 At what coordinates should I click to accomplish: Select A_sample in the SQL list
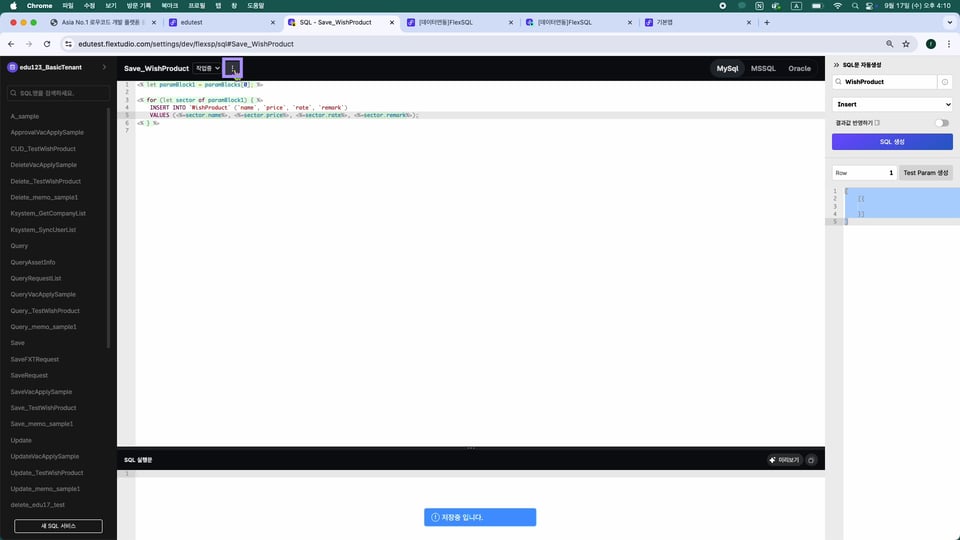tap(24, 116)
